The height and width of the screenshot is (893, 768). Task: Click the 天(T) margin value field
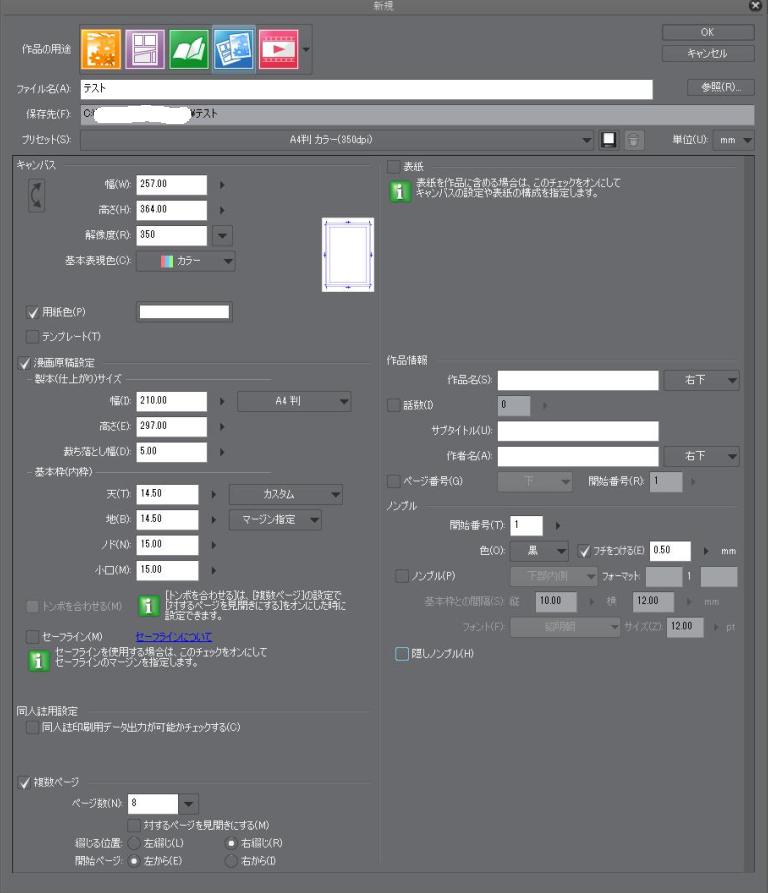tap(167, 494)
